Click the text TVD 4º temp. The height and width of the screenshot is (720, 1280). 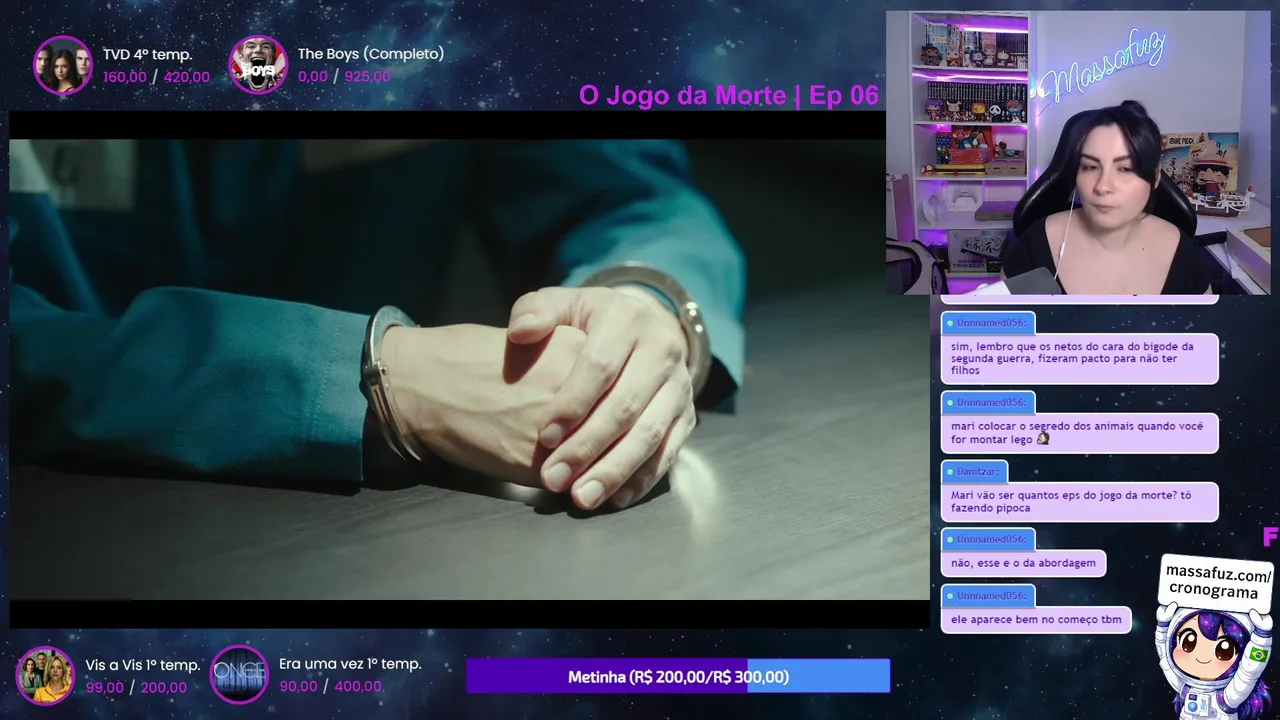[x=147, y=54]
